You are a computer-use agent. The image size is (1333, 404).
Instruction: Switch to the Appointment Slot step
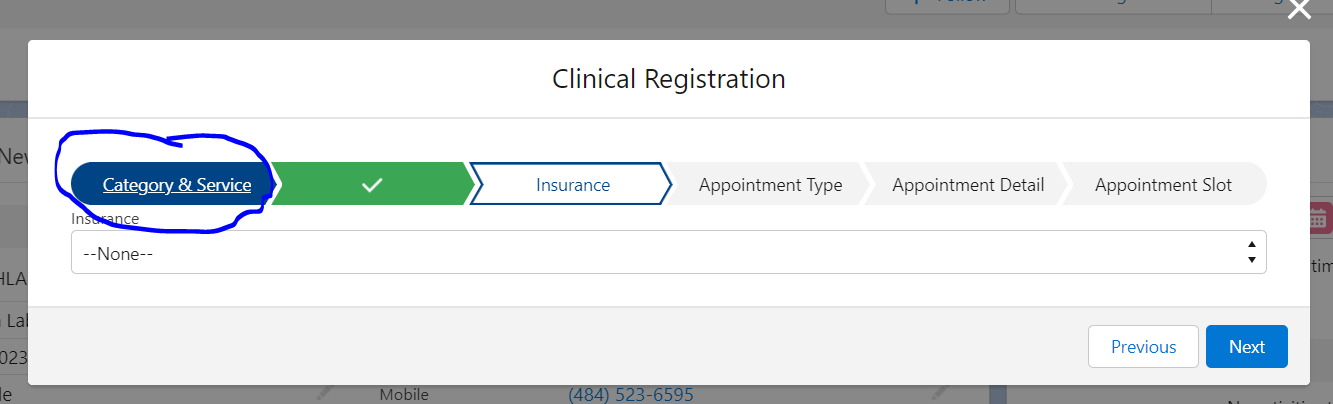(x=1162, y=185)
